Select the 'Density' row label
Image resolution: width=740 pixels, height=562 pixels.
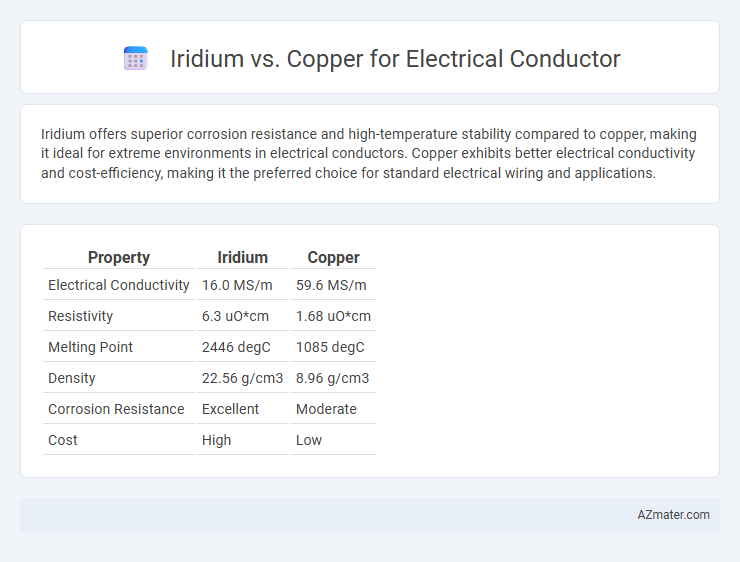click(x=72, y=378)
